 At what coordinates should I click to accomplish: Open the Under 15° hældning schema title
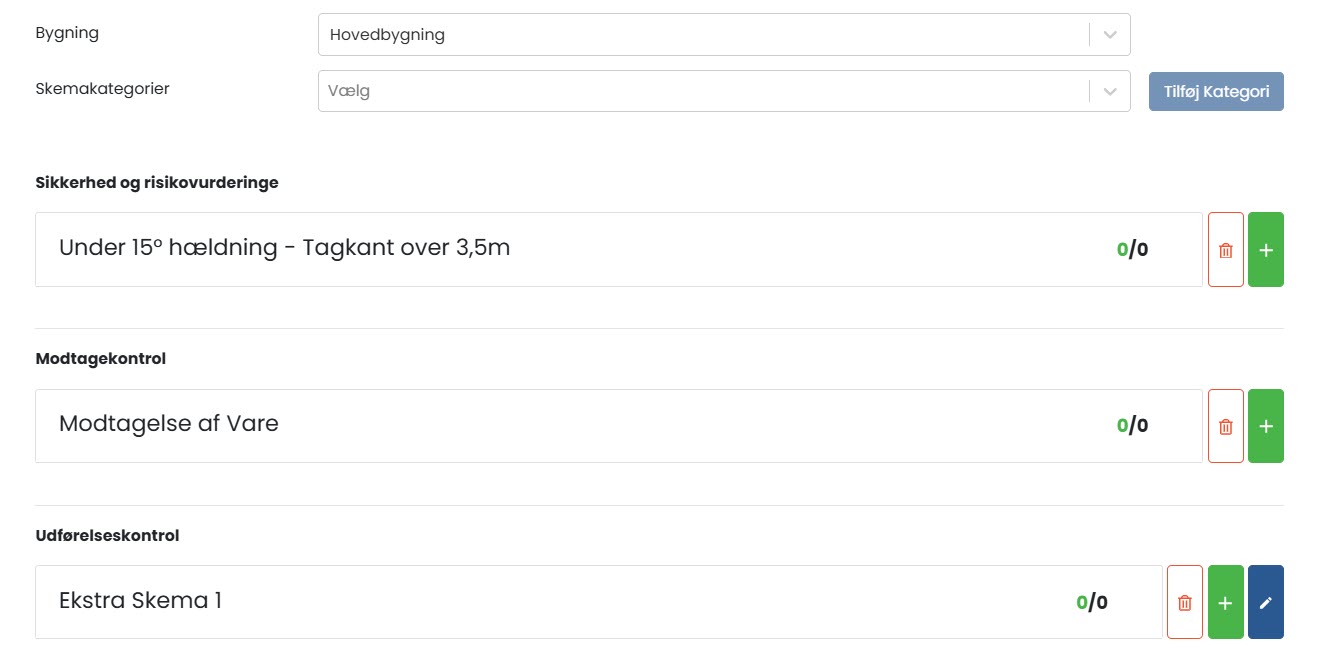point(285,248)
